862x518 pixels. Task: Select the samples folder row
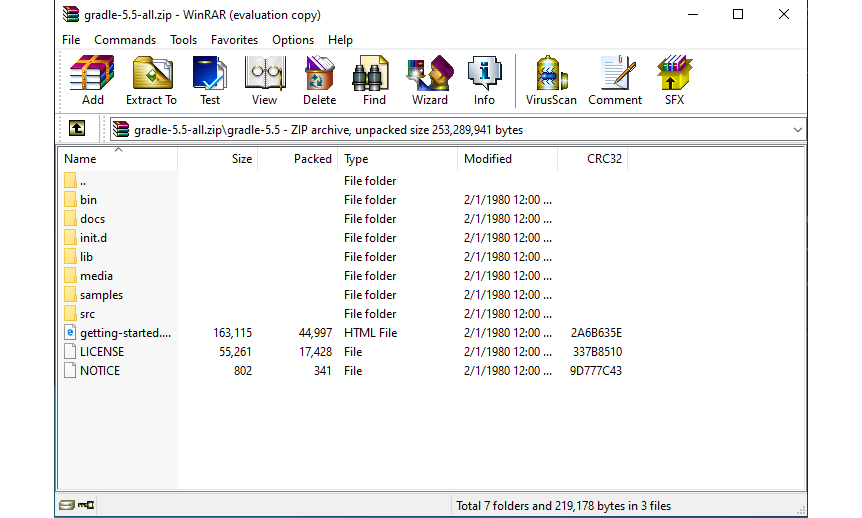[x=343, y=294]
